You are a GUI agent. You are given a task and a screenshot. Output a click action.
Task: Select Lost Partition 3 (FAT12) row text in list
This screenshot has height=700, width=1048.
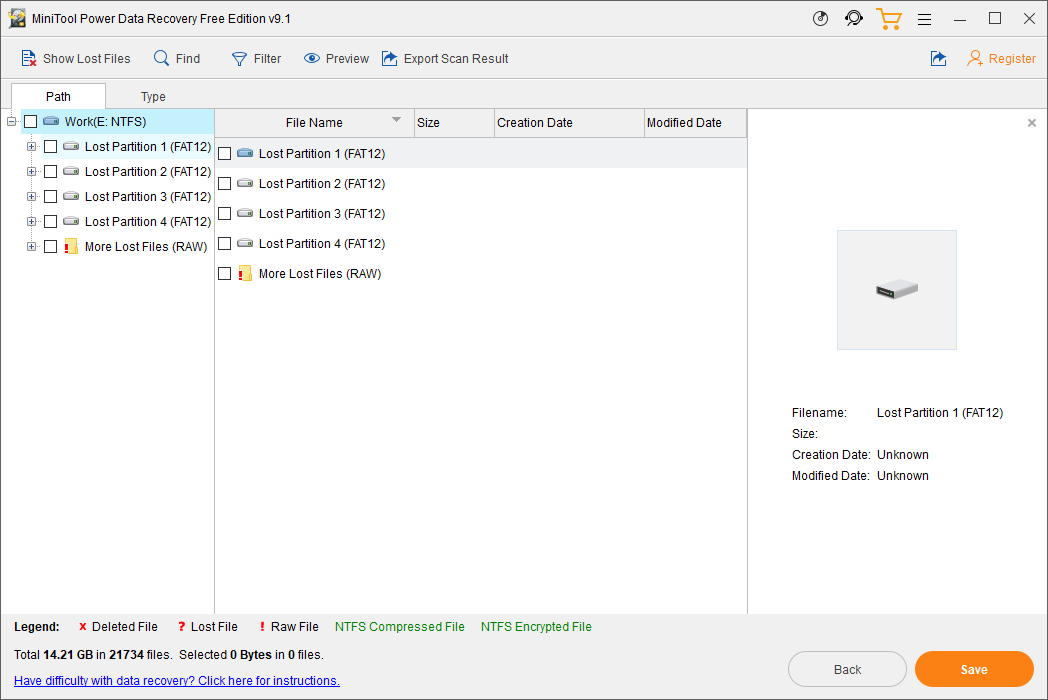[x=322, y=213]
